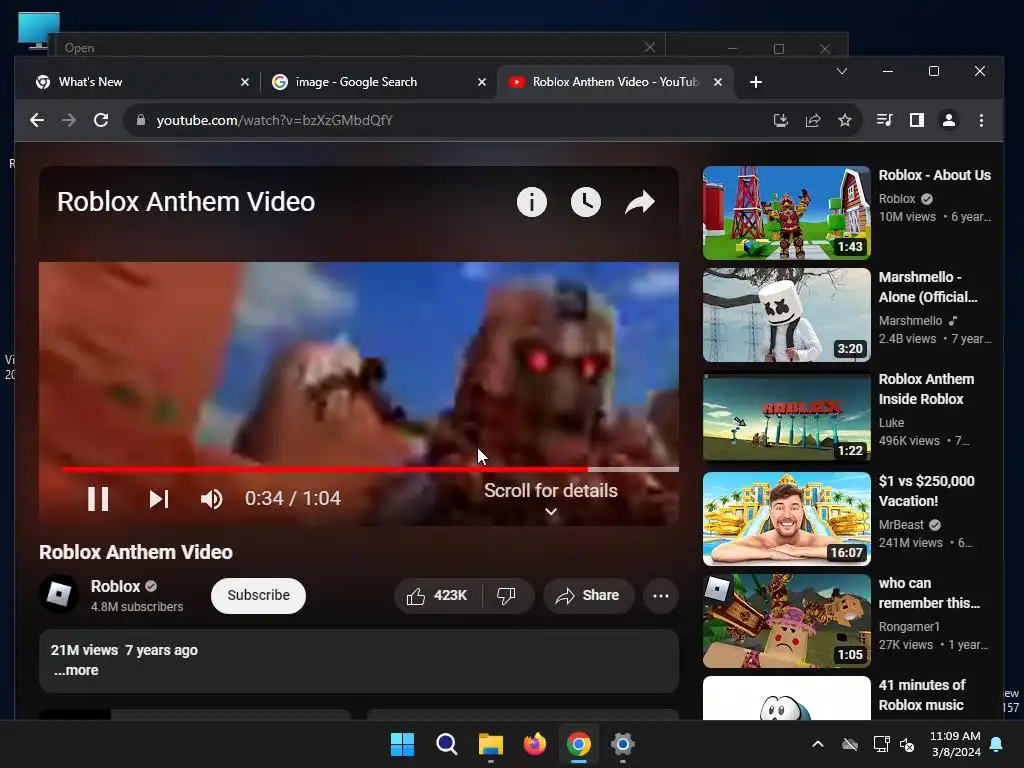
Task: Add video to Watch Later clock icon
Action: (586, 202)
